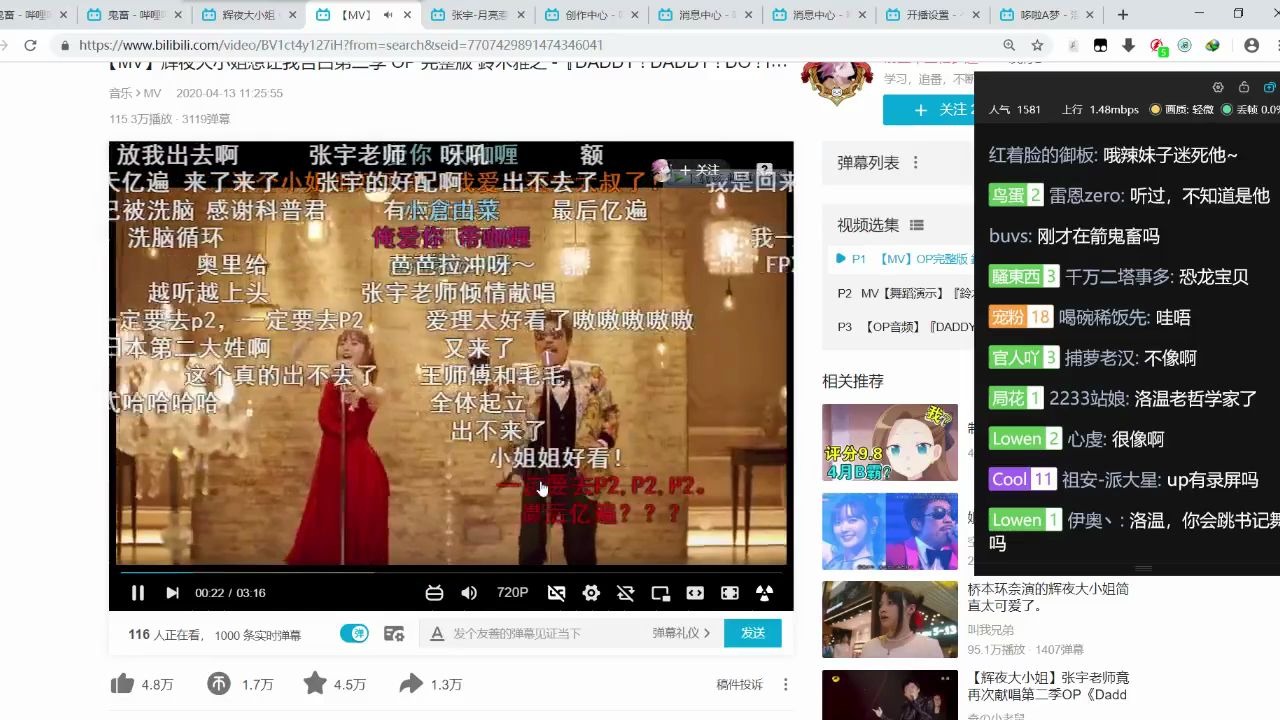Mute audio on the 【MV】 tab speaker icon
The width and height of the screenshot is (1280, 720).
(x=387, y=15)
